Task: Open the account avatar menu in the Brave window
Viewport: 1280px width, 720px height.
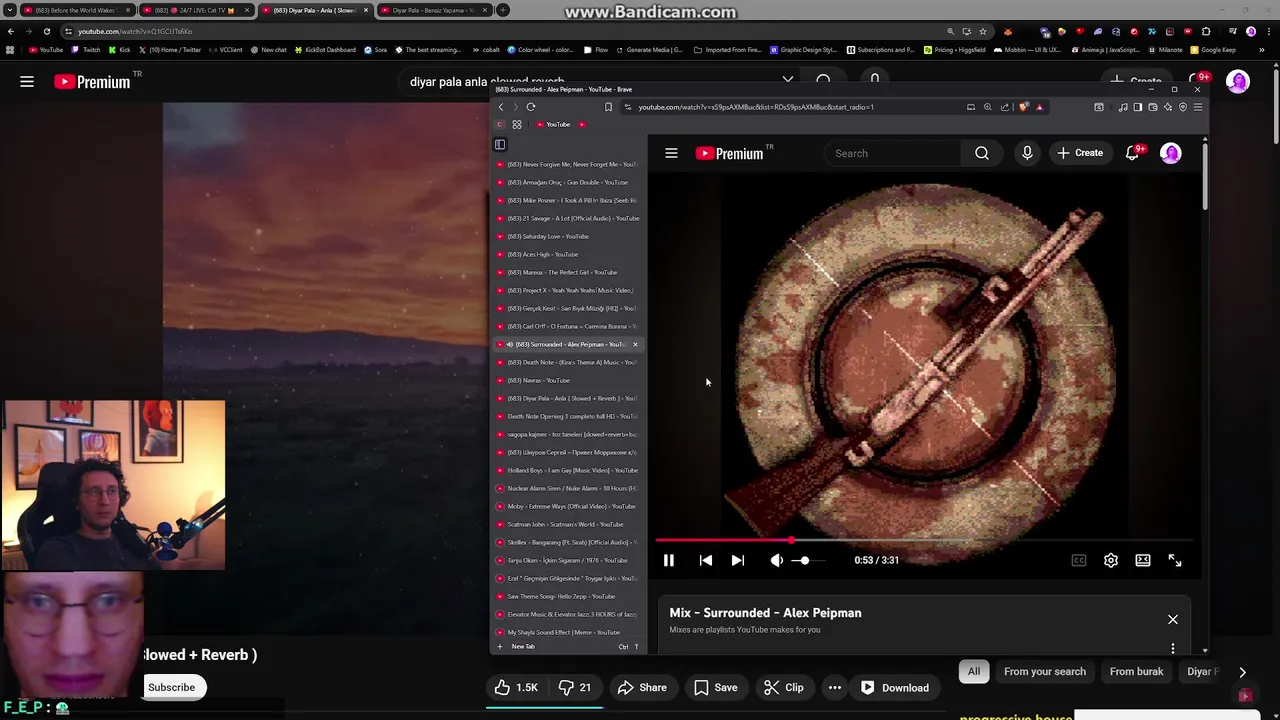Action: click(x=1170, y=153)
